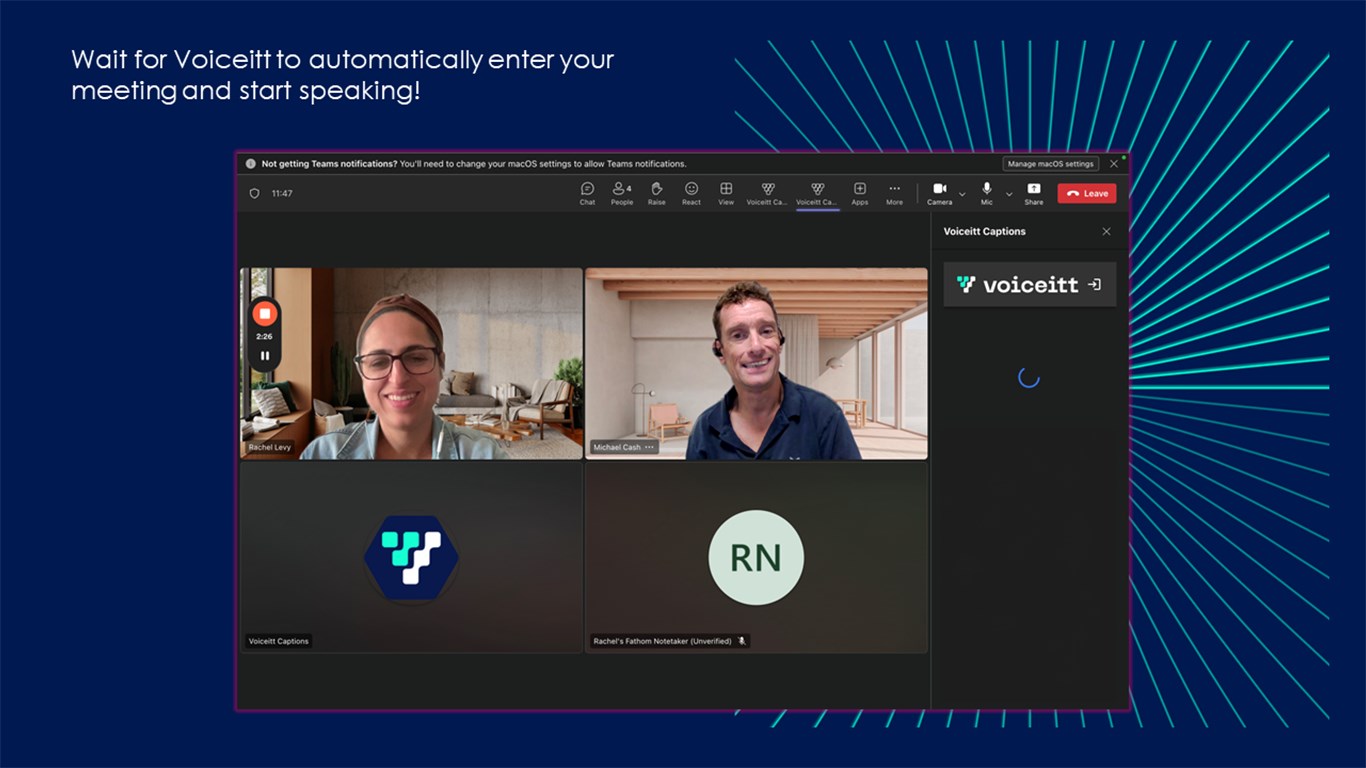Stop the recording with the red button
Image resolution: width=1366 pixels, height=768 pixels.
pyautogui.click(x=265, y=314)
